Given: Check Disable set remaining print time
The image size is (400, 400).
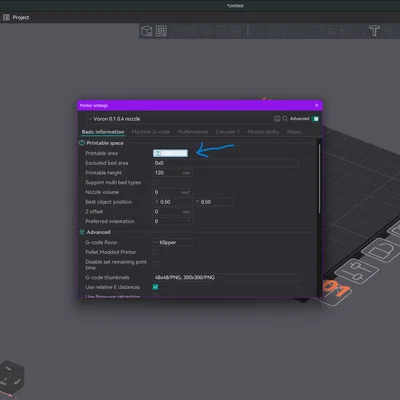Looking at the screenshot, I should tap(156, 265).
